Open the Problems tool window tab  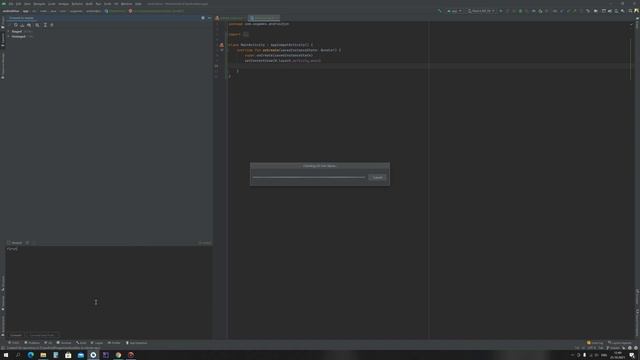click(32, 343)
